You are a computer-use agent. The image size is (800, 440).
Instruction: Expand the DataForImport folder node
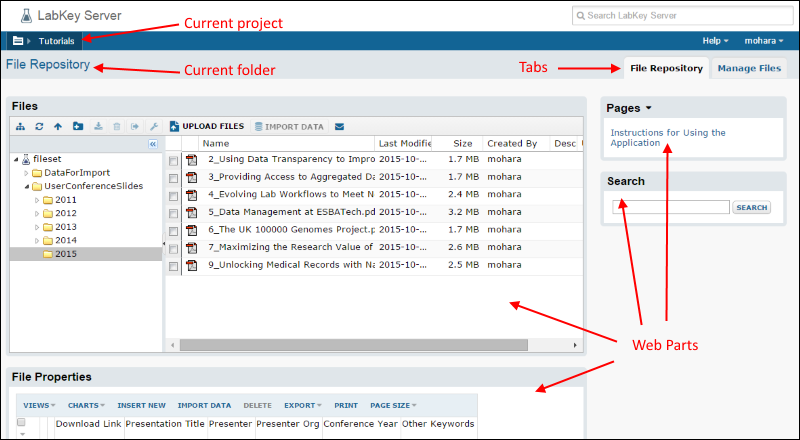point(27,173)
